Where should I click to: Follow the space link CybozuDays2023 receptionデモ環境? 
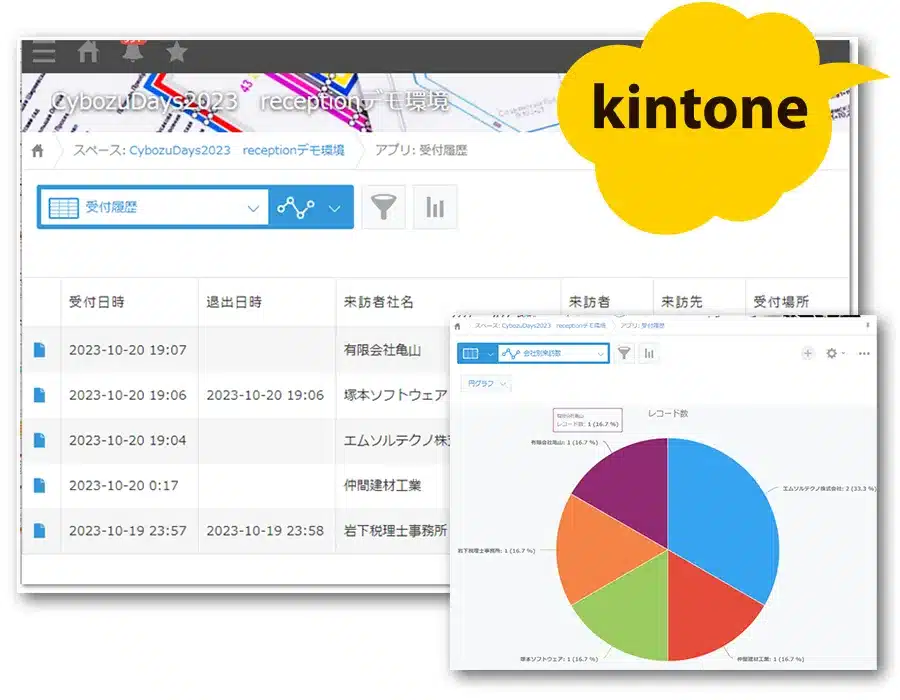pos(237,151)
